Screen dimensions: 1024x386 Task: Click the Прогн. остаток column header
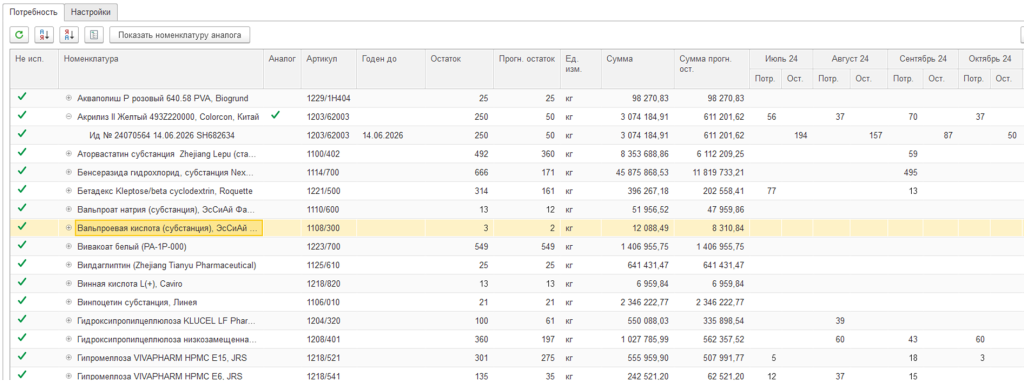pyautogui.click(x=528, y=69)
